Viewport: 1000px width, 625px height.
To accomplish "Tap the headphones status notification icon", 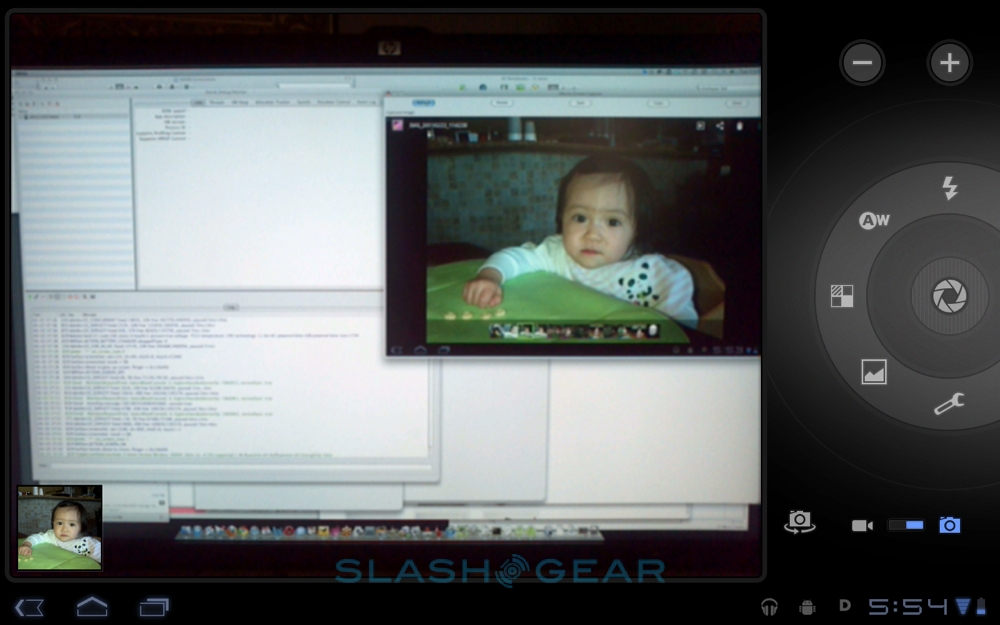I will pos(769,606).
